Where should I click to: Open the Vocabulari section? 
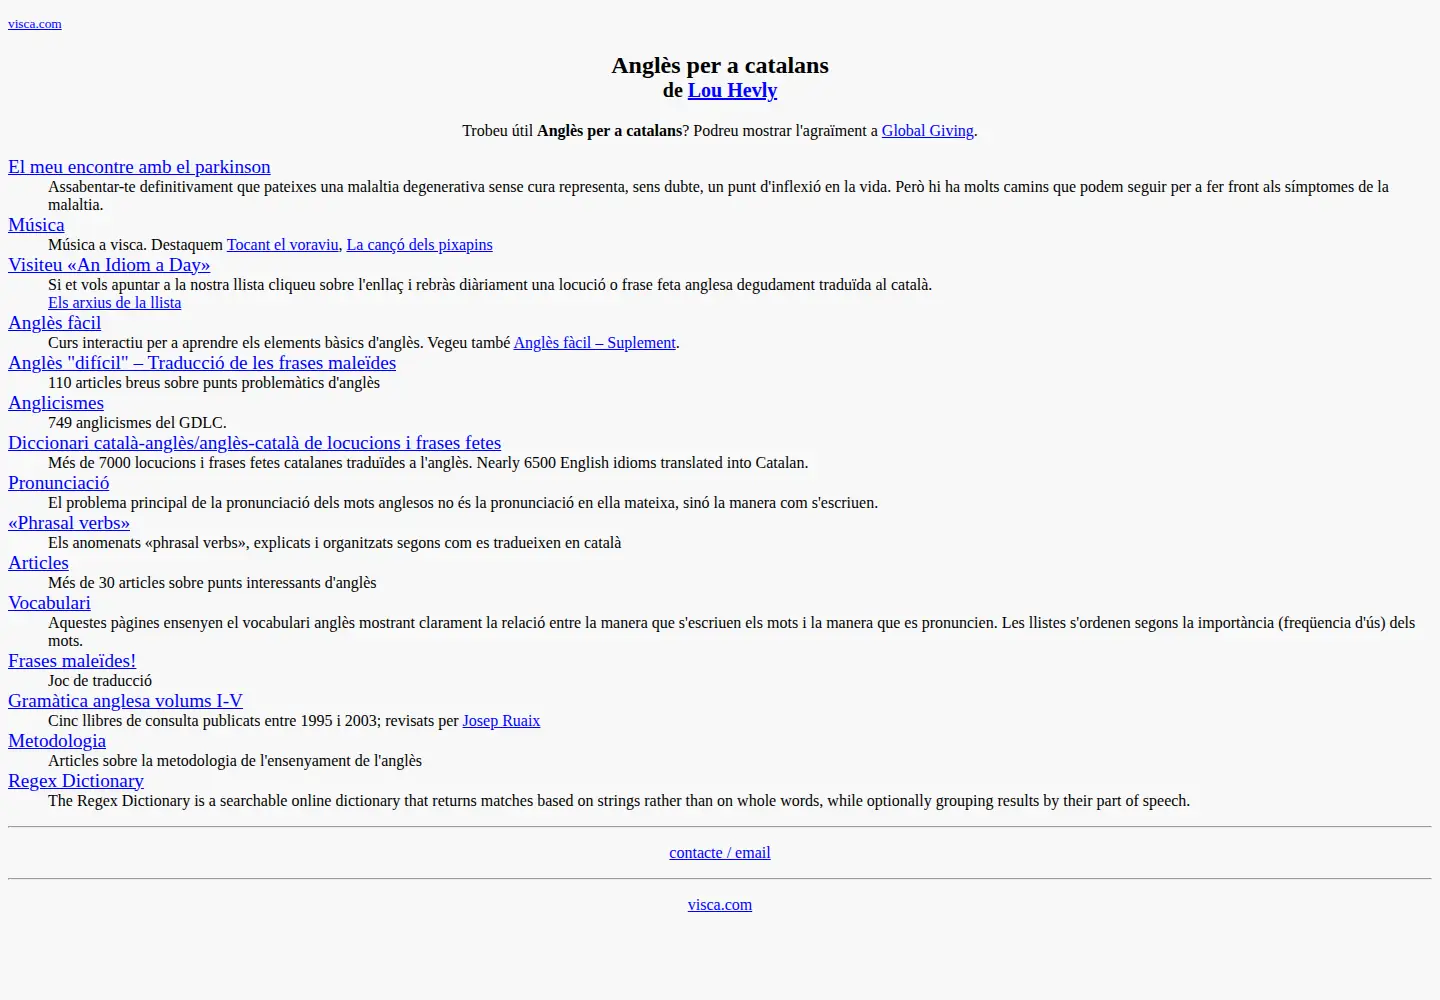point(49,603)
